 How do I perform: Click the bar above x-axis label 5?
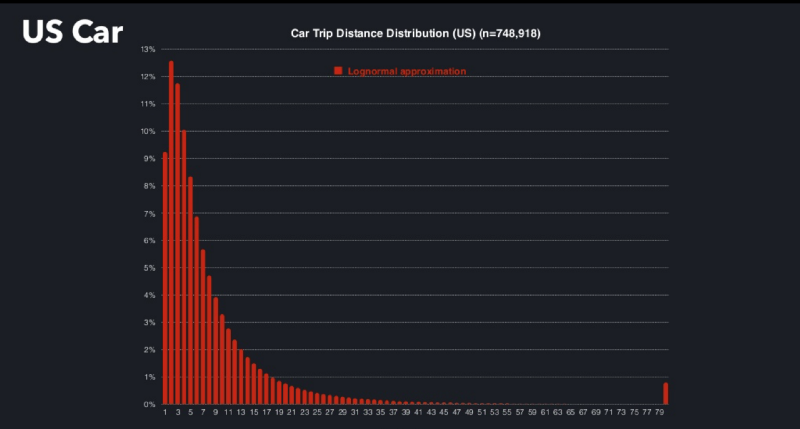click(190, 290)
